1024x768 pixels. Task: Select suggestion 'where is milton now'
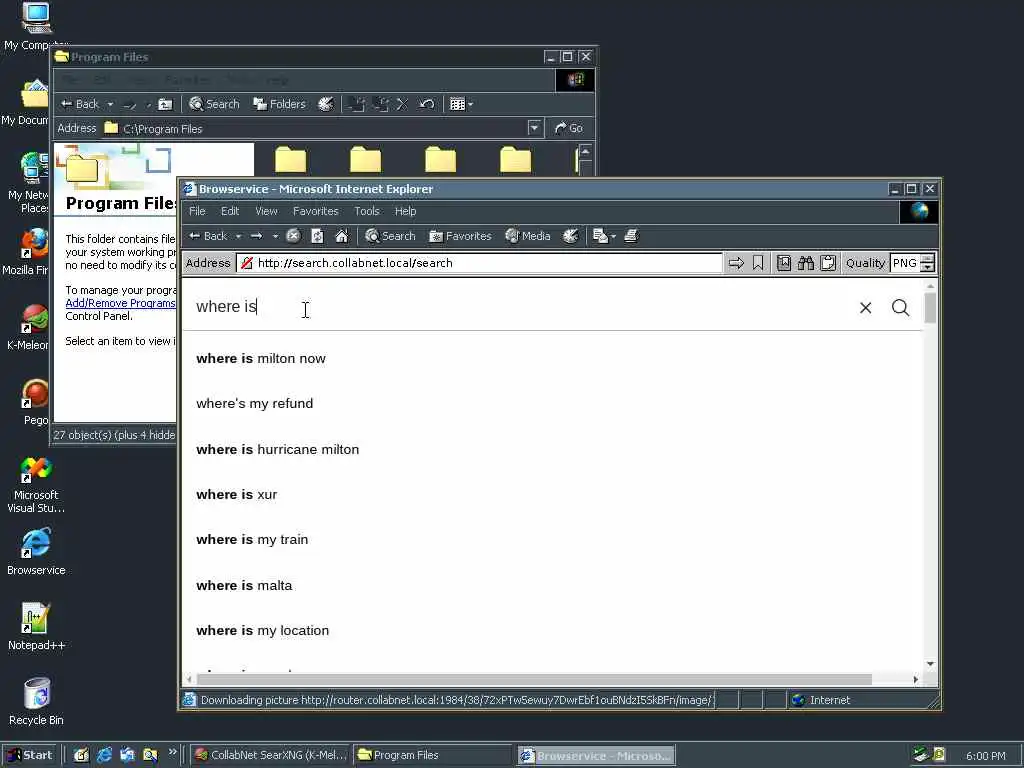coord(261,359)
